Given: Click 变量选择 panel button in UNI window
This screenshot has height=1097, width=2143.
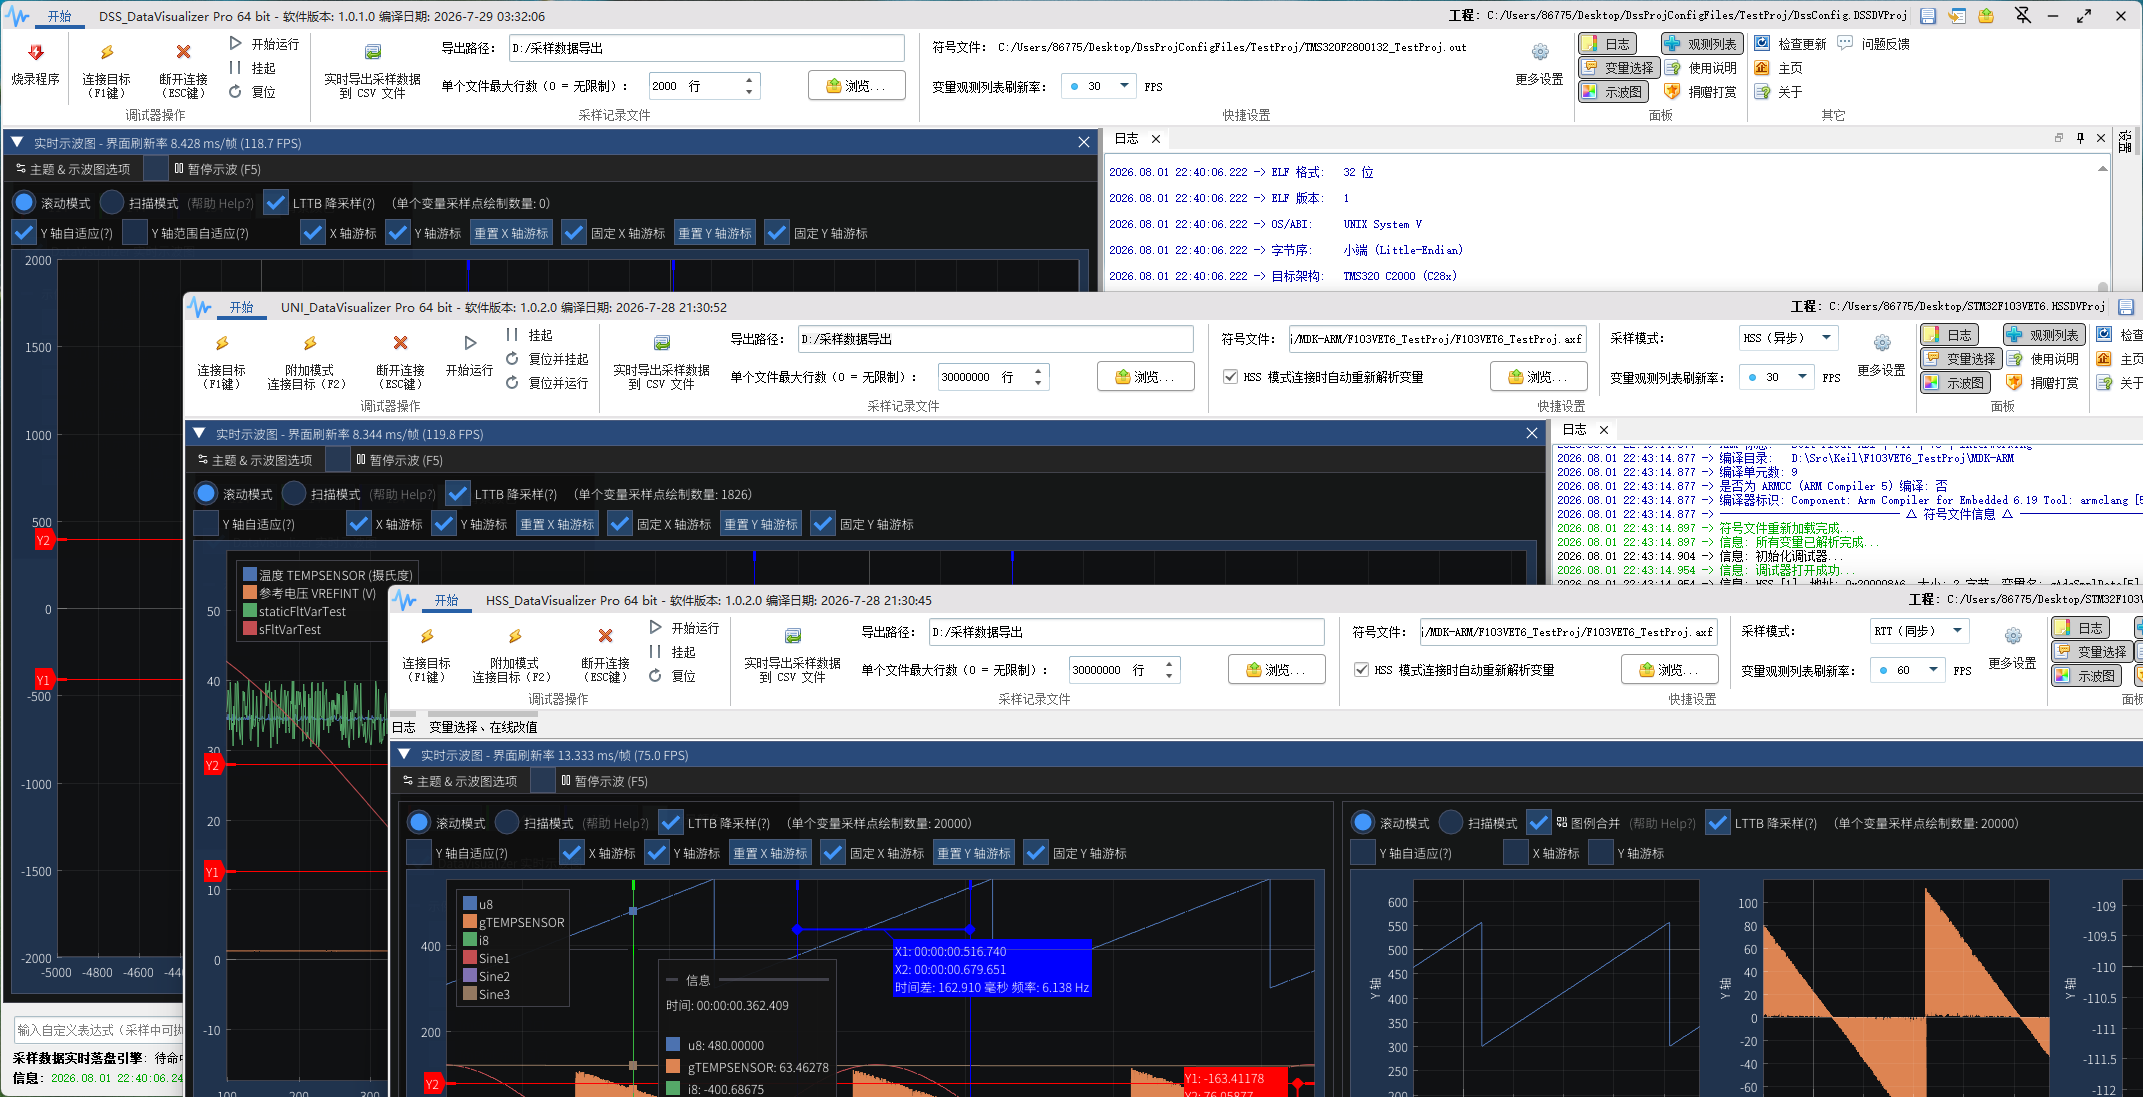Looking at the screenshot, I should click(1961, 359).
